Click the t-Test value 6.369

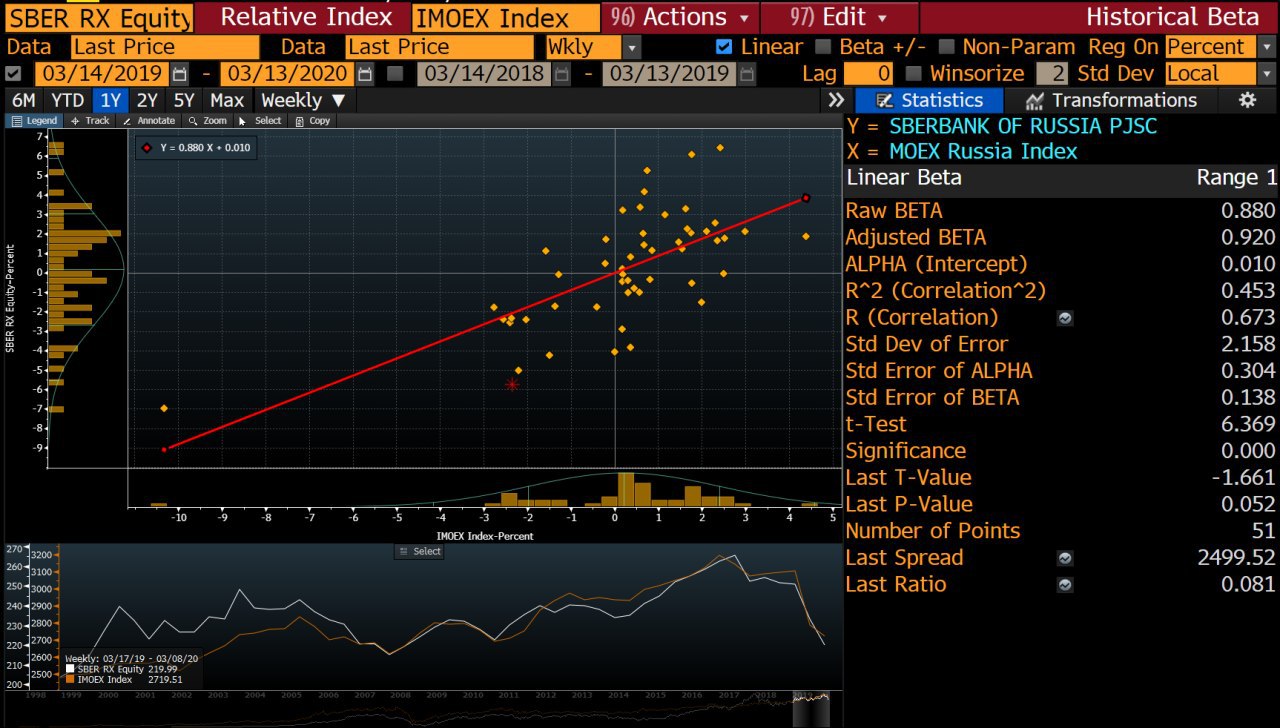pyautogui.click(x=1248, y=425)
